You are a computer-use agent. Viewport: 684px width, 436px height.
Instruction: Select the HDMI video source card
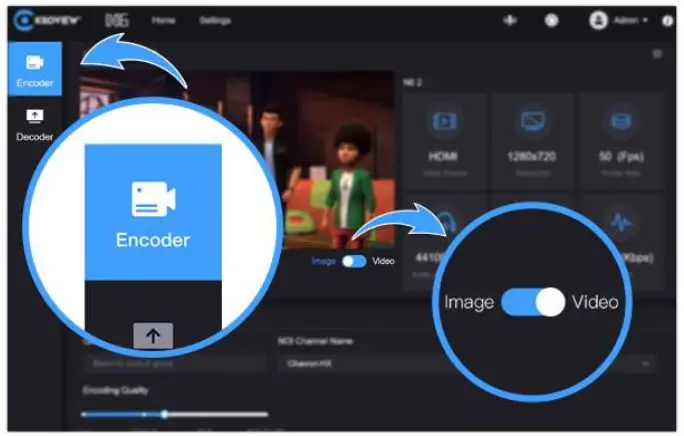[x=443, y=142]
